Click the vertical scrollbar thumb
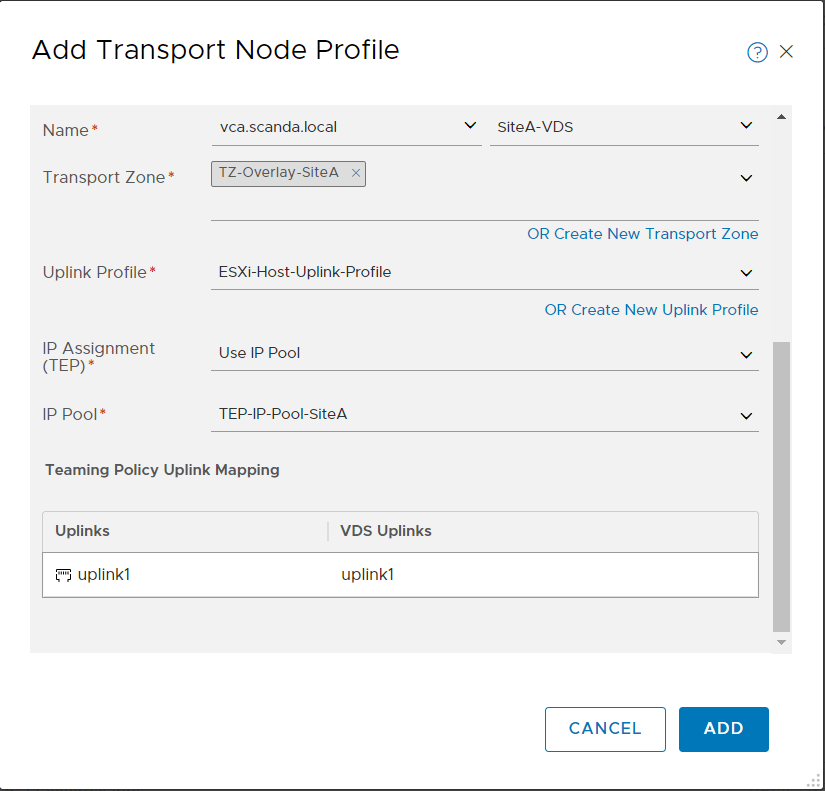This screenshot has width=825, height=791. 781,487
